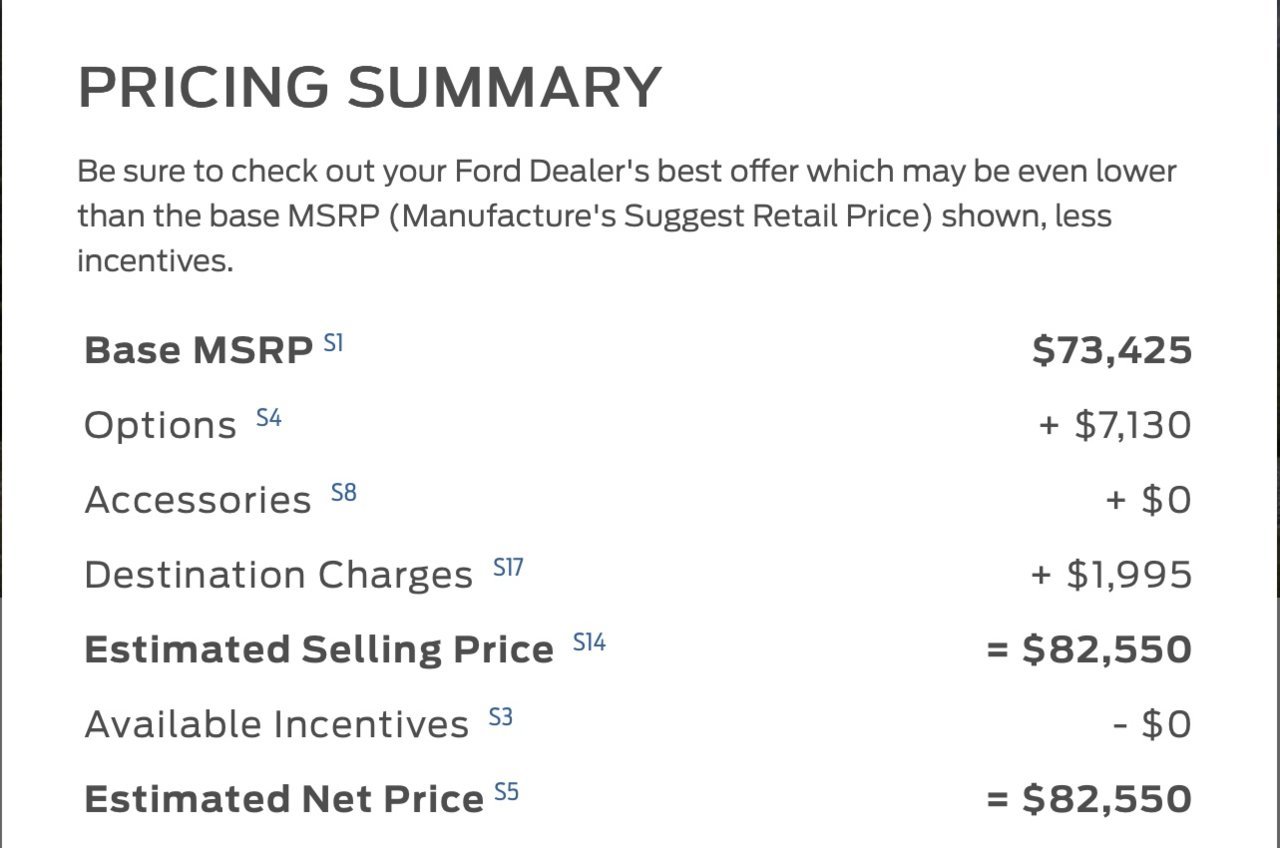
Task: Open the S17 footnote beside Destination Charges
Action: 508,568
